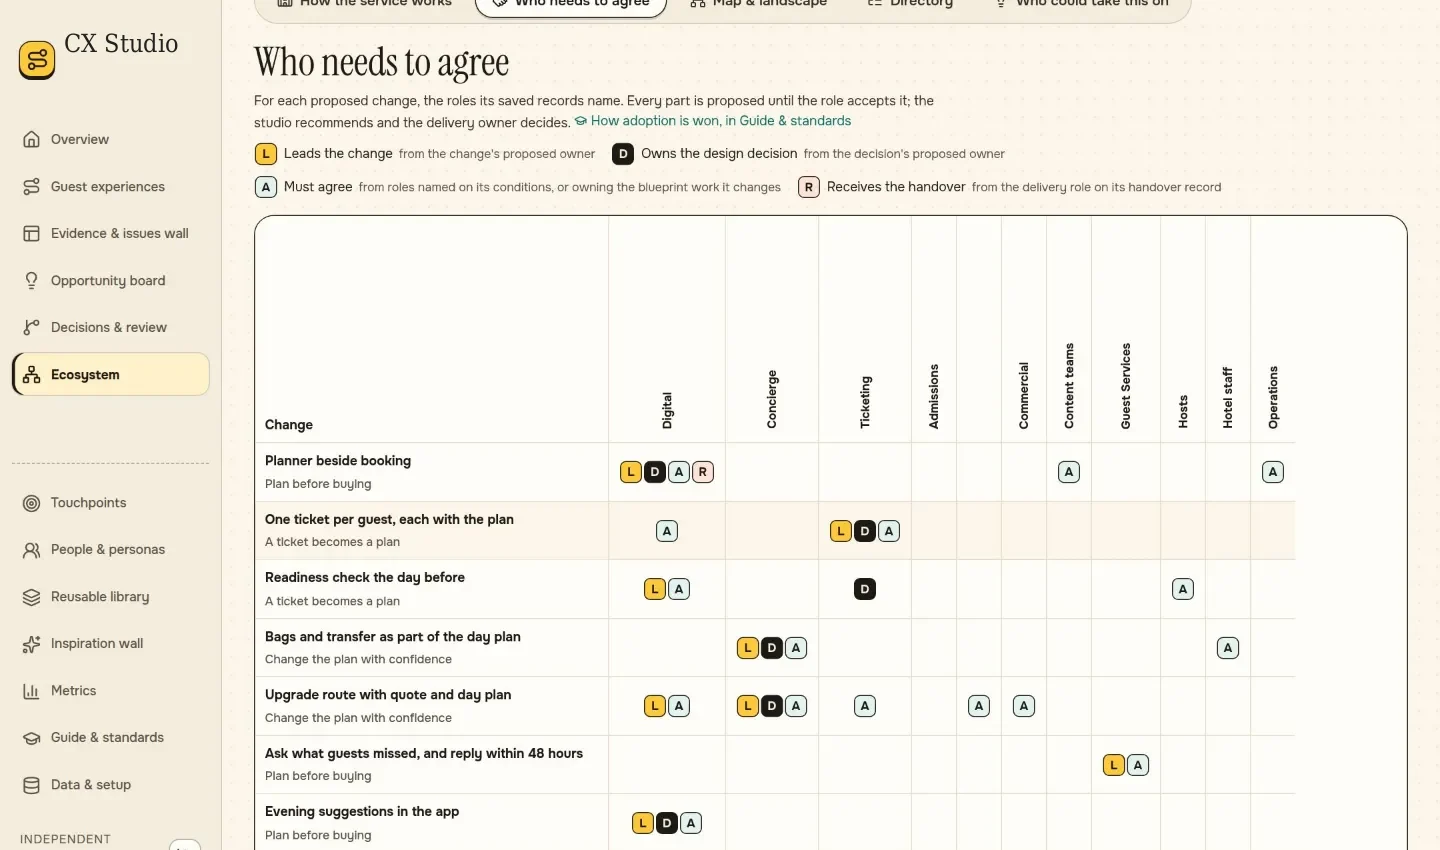Click "Upgrade route with quote and day plan"
The height and width of the screenshot is (850, 1440).
(388, 695)
